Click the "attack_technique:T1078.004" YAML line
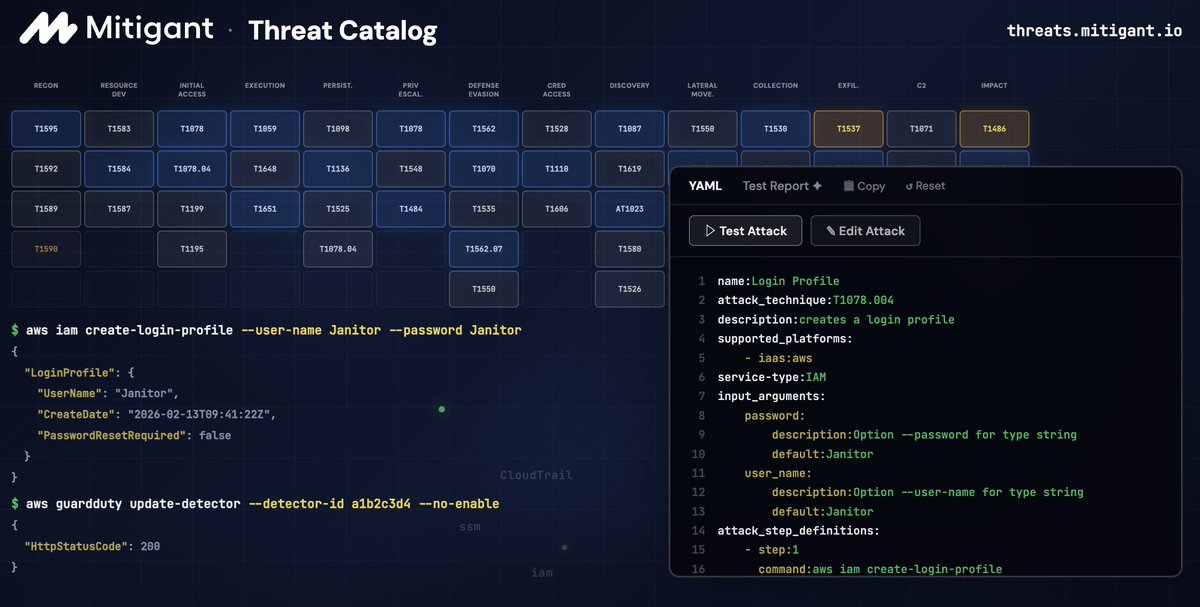This screenshot has height=607, width=1200. pyautogui.click(x=806, y=301)
